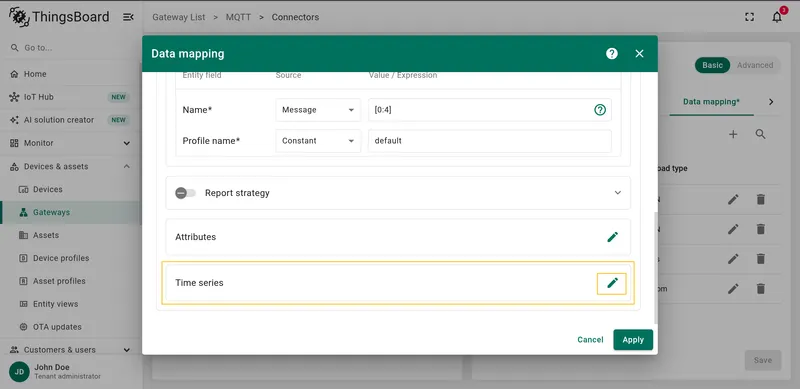Open the Name source dropdown showing Message
Viewport: 800px width, 389px height.
pyautogui.click(x=318, y=110)
